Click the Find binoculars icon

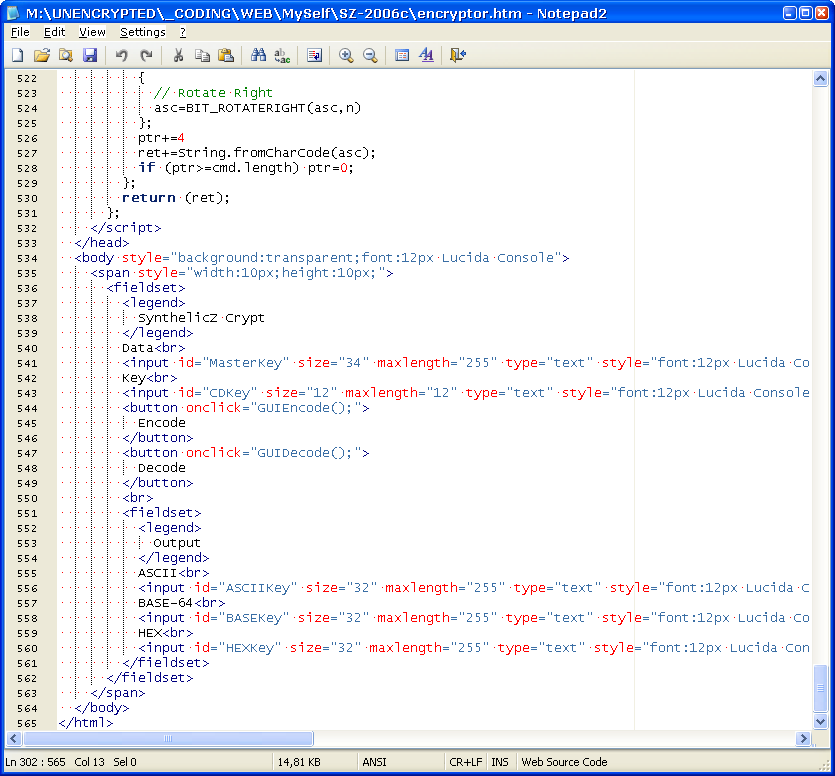(x=258, y=55)
